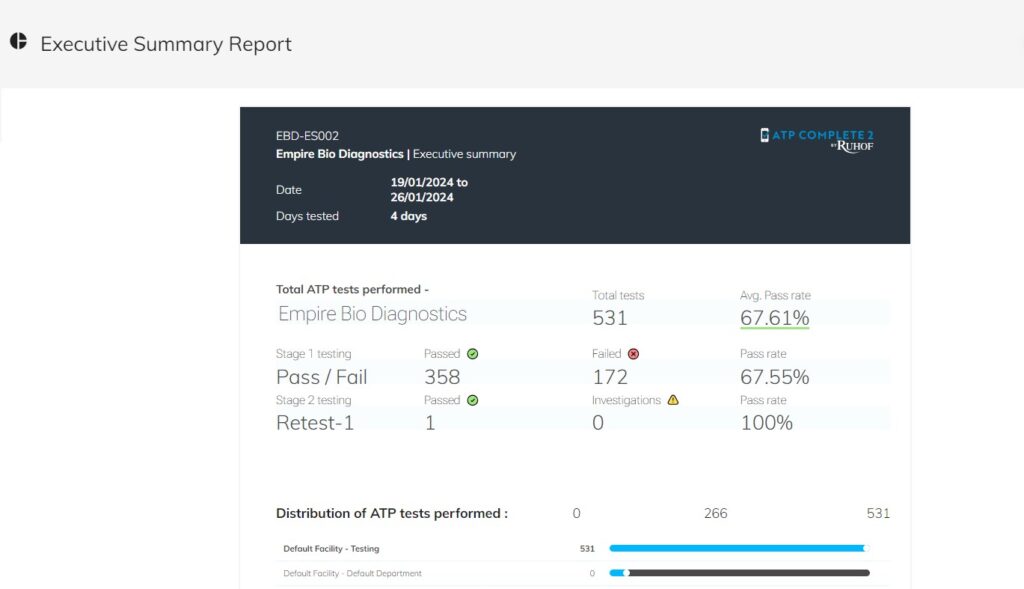Click the Default Facility - Testing blue progress bar
Viewport: 1024px width, 589px height.
[739, 549]
